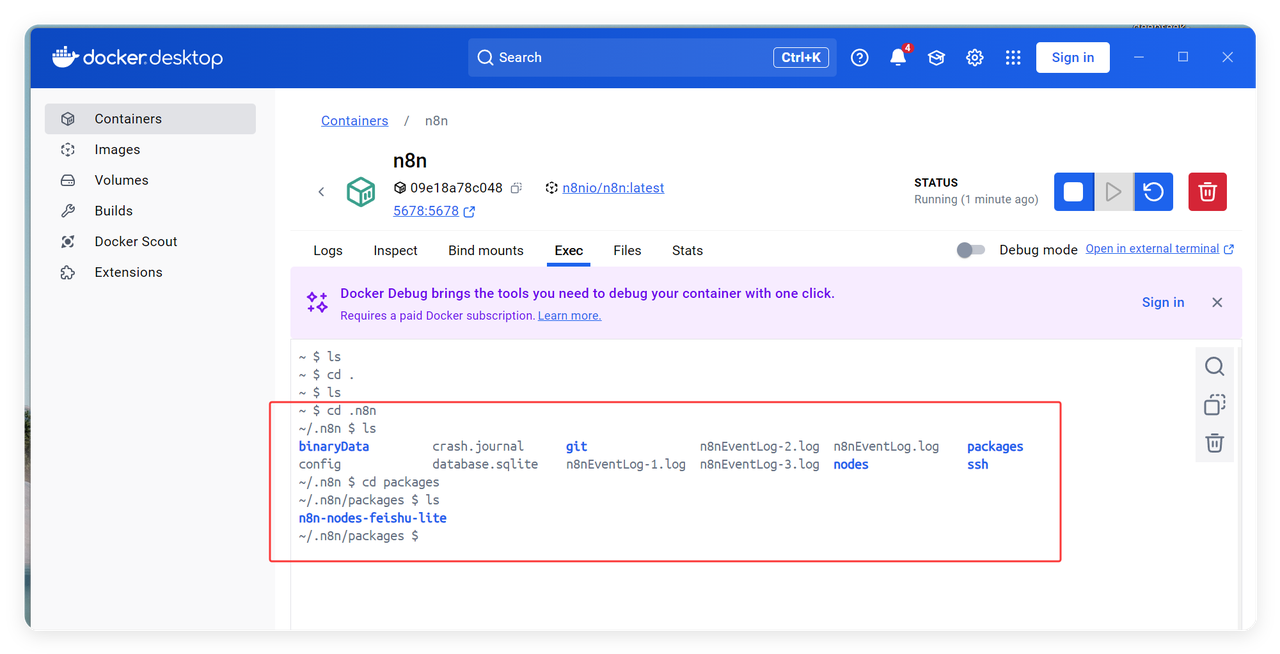Click n8nEventLog-1.log in terminal listing

tap(626, 465)
